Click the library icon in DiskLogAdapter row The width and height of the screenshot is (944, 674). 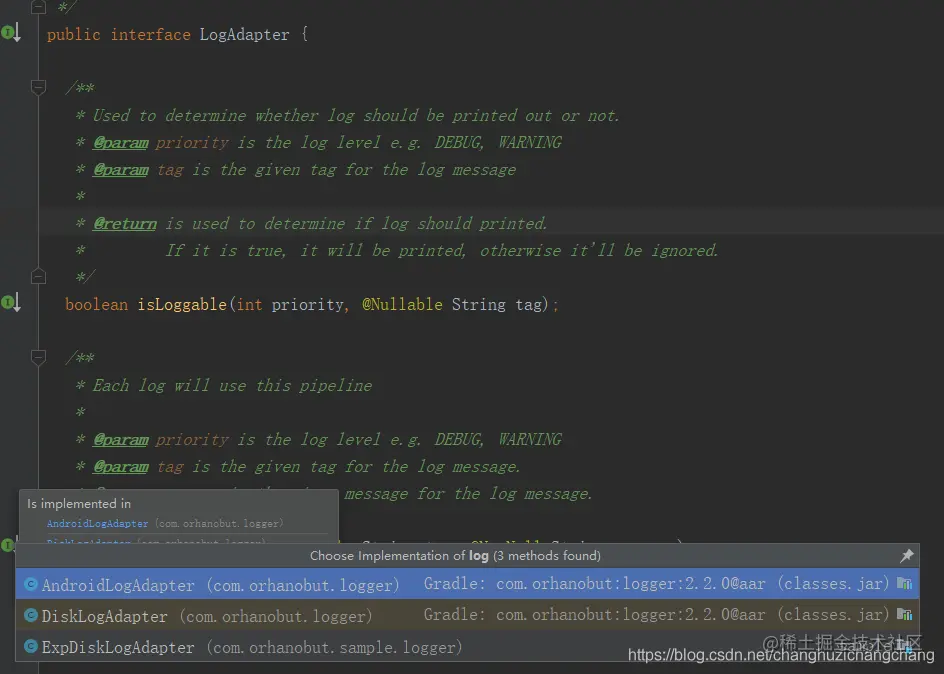click(x=904, y=614)
